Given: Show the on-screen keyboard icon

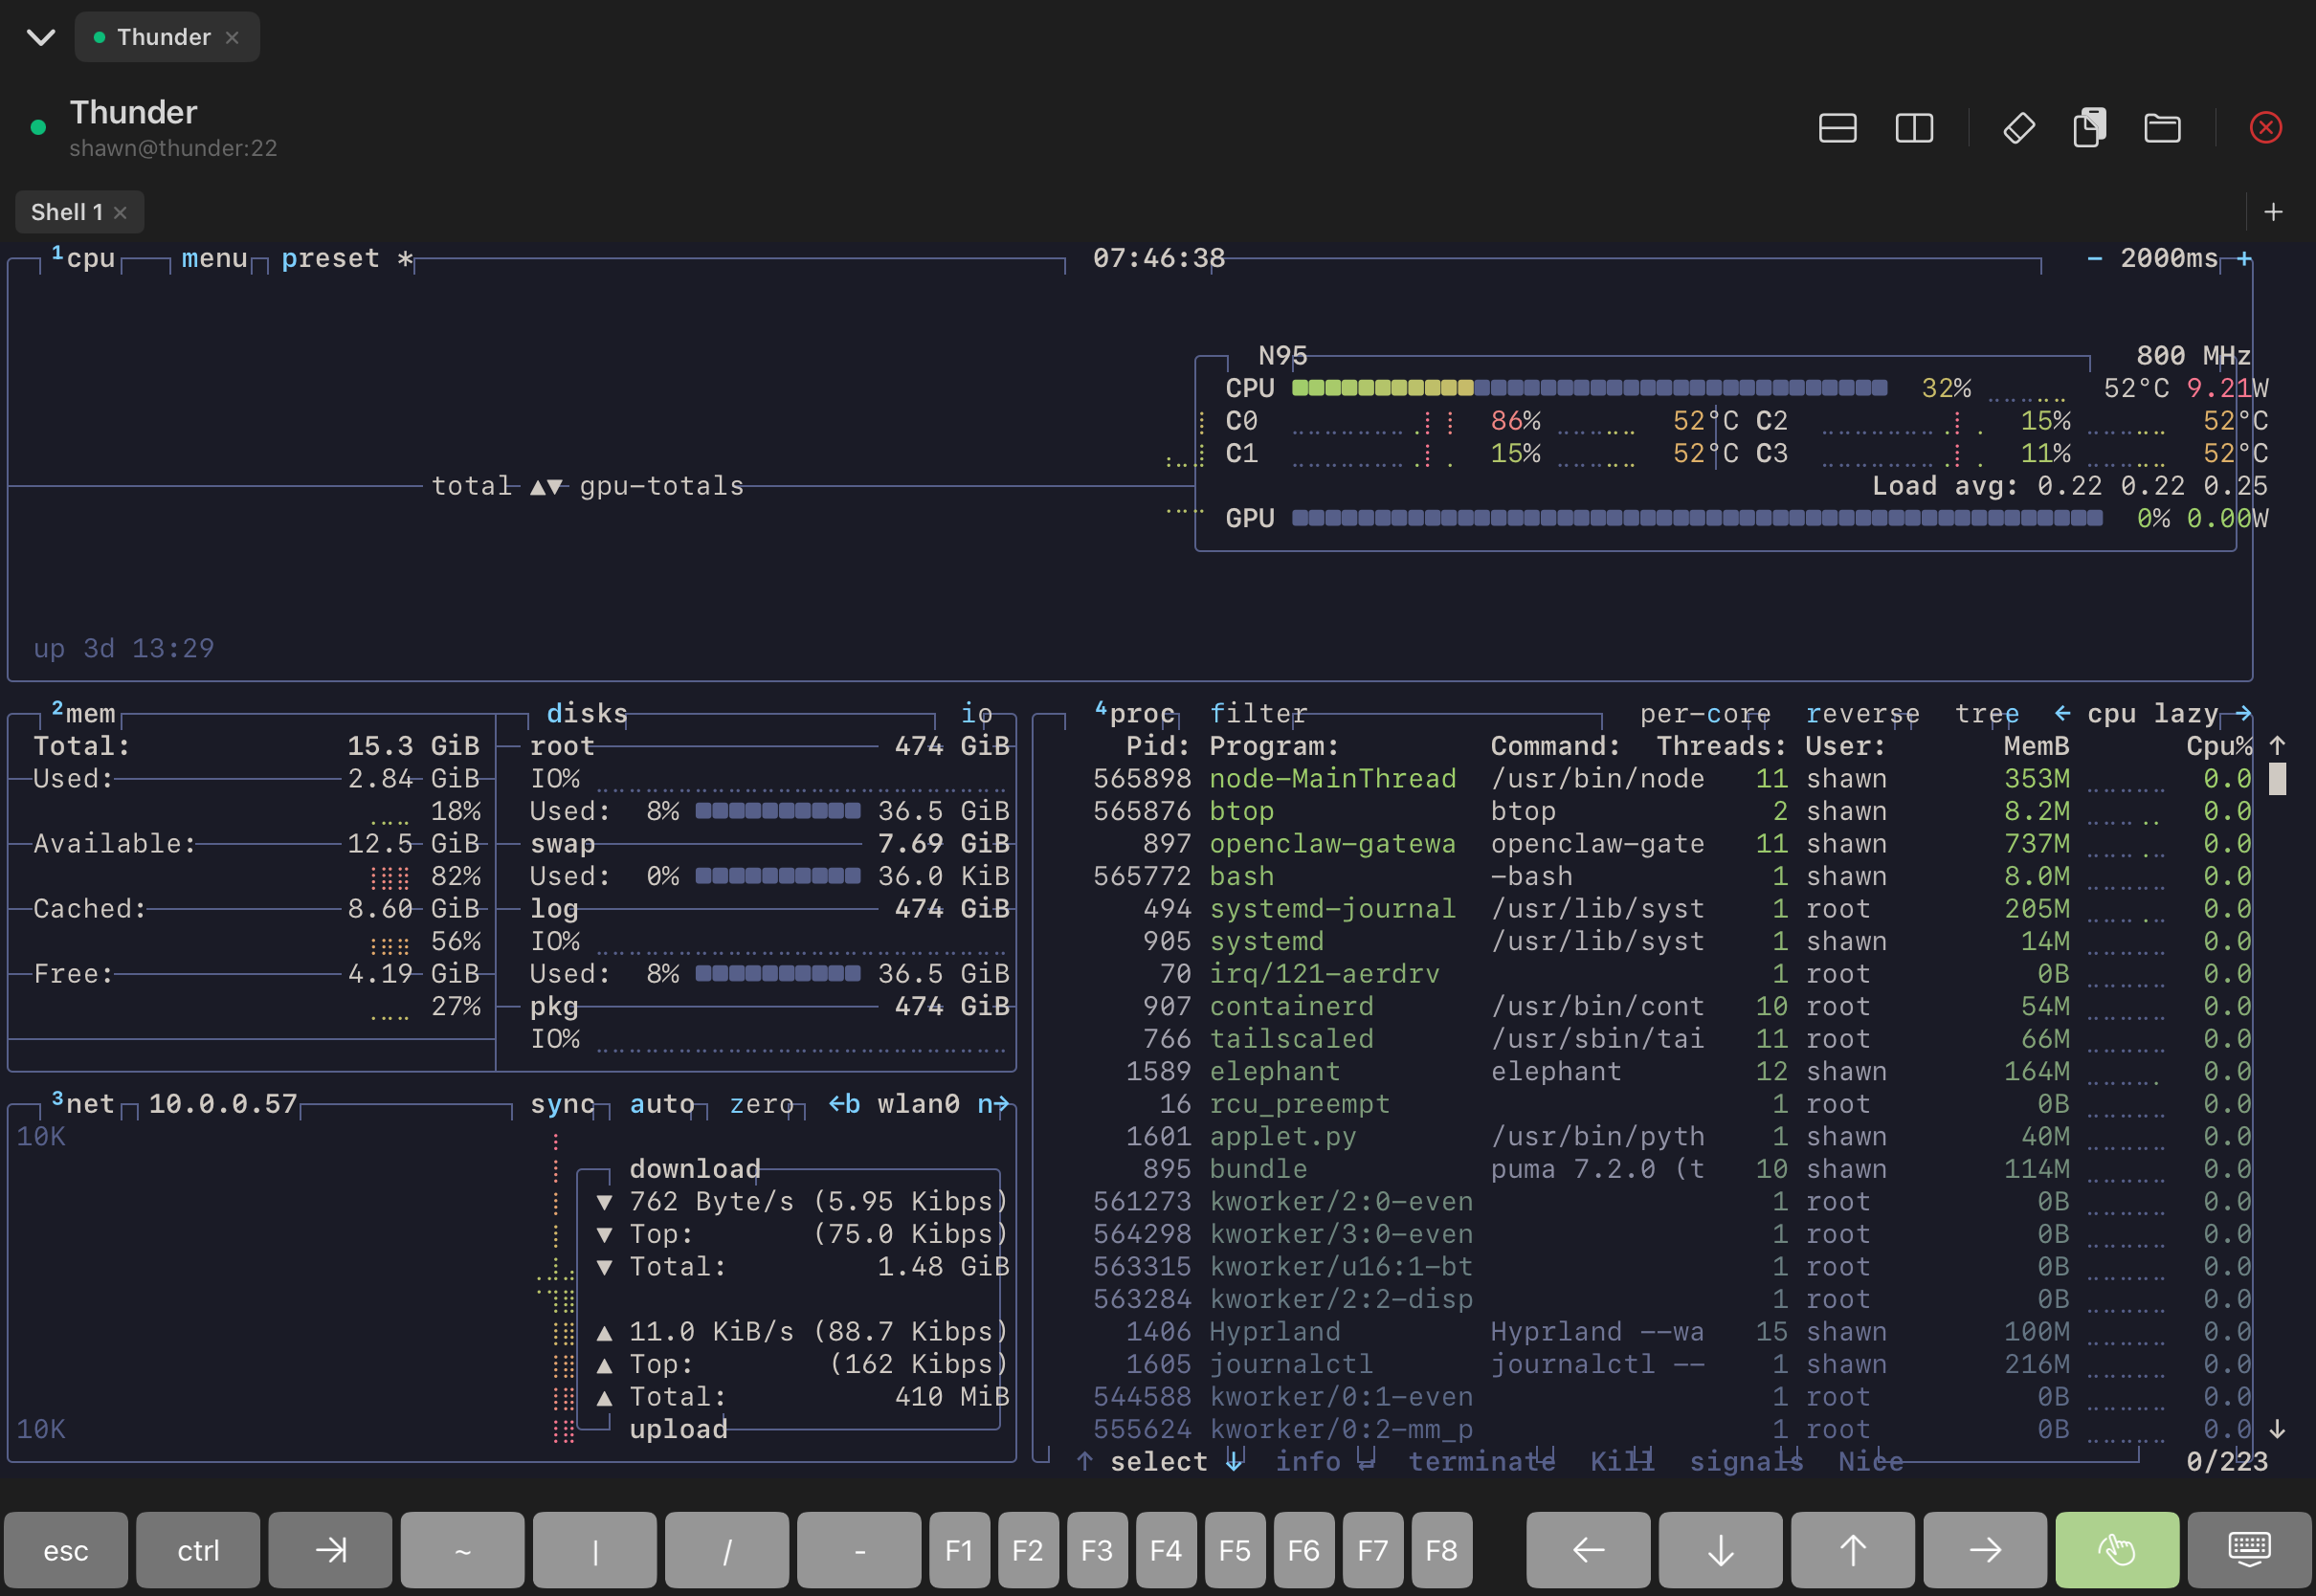Looking at the screenshot, I should [x=2249, y=1549].
